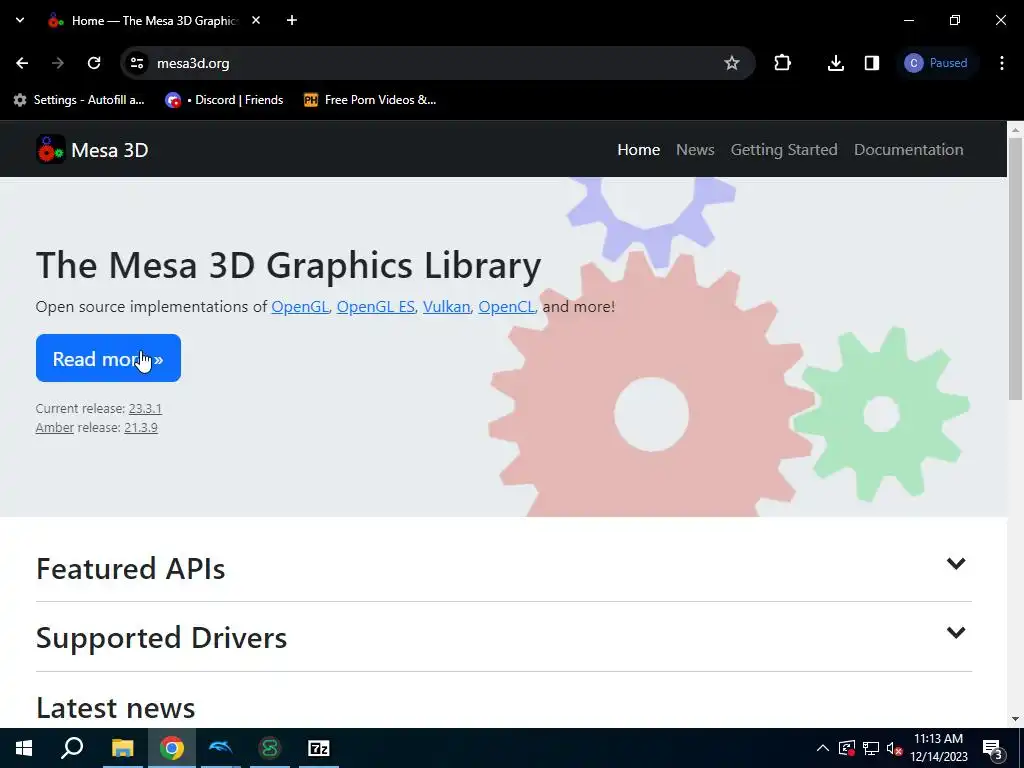Close the Mesa 3D Graphics tab
1024x768 pixels.
click(x=256, y=21)
